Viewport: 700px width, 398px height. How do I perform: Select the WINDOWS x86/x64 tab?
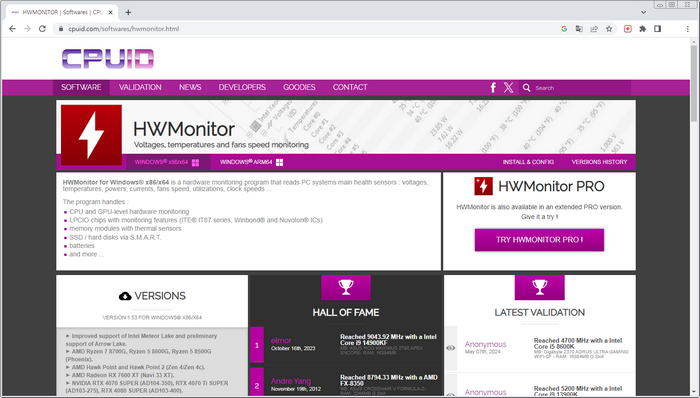pyautogui.click(x=167, y=162)
